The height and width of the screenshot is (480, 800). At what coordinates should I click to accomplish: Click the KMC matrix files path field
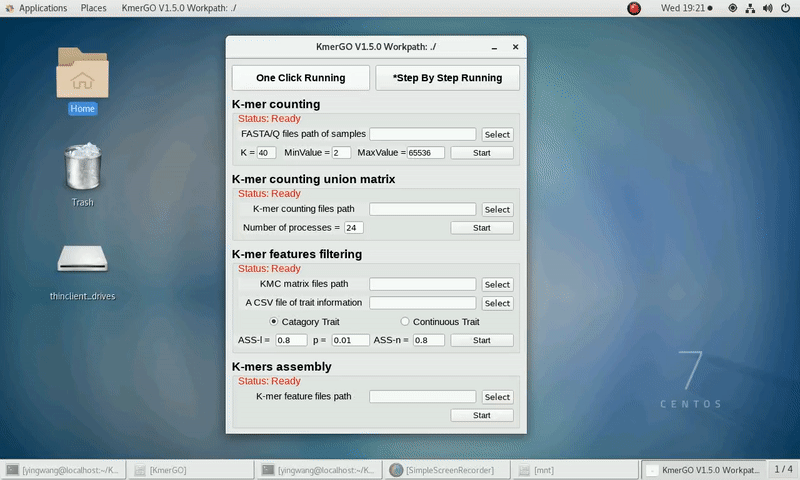coord(422,284)
